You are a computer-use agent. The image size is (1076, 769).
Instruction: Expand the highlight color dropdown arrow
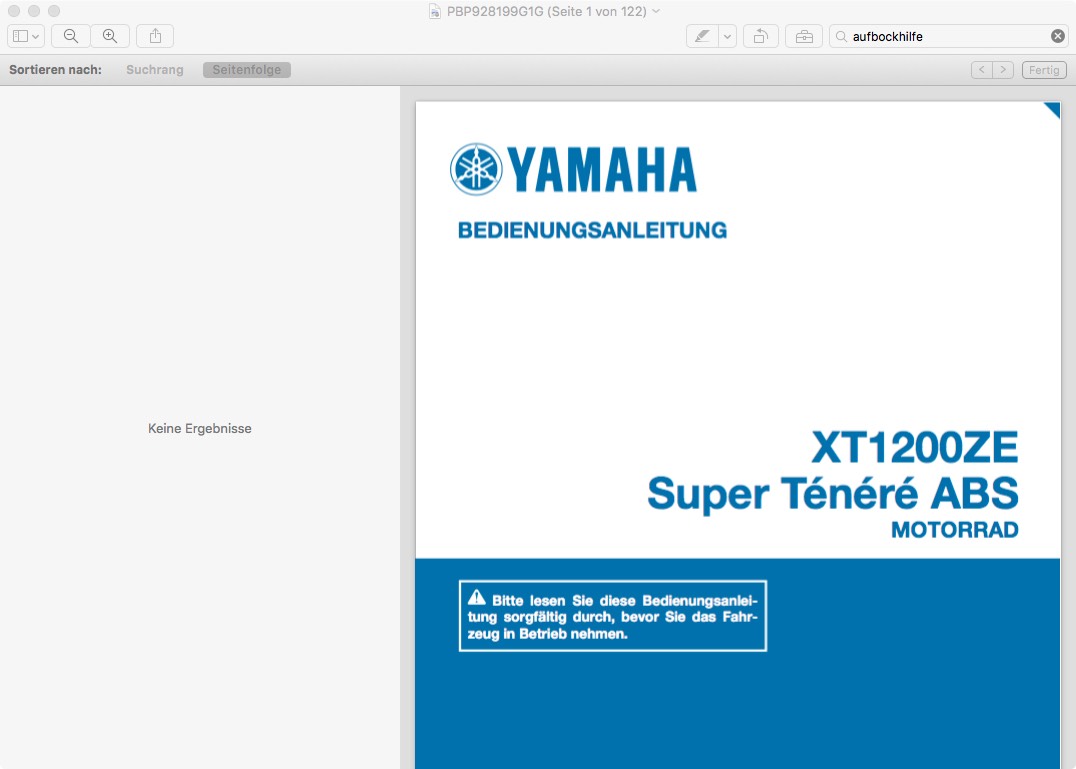727,36
